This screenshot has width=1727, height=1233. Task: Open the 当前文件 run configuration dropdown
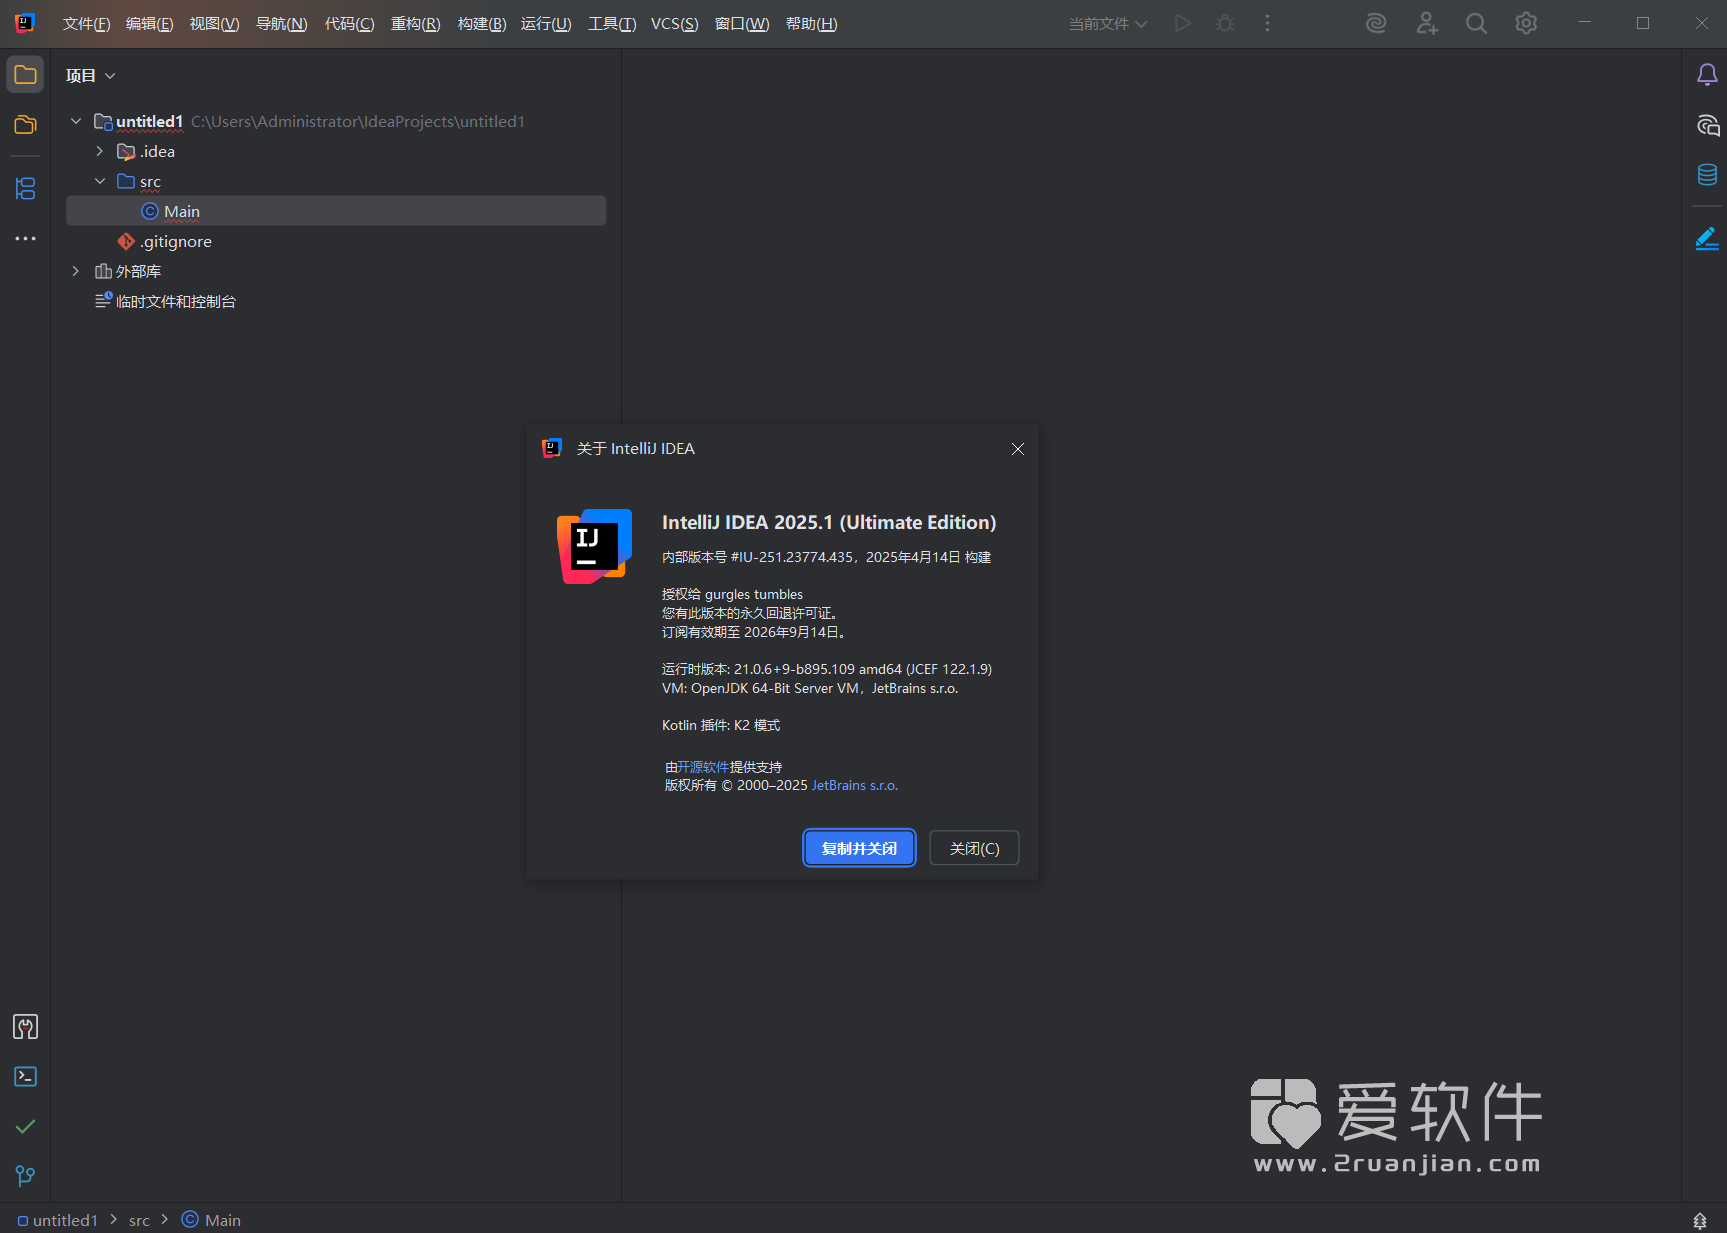[x=1107, y=24]
